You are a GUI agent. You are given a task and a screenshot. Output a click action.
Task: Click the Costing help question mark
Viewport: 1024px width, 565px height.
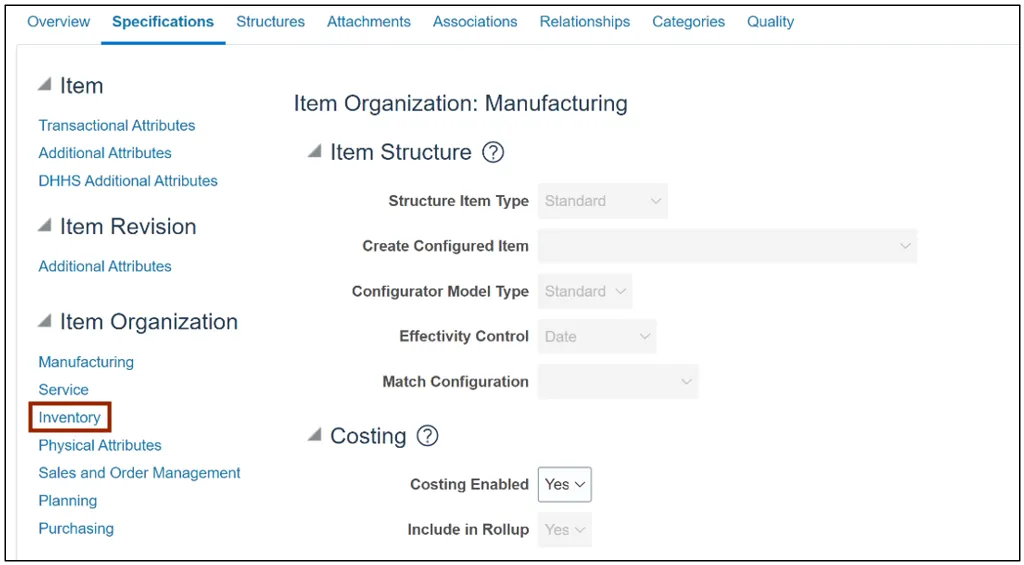click(x=428, y=436)
